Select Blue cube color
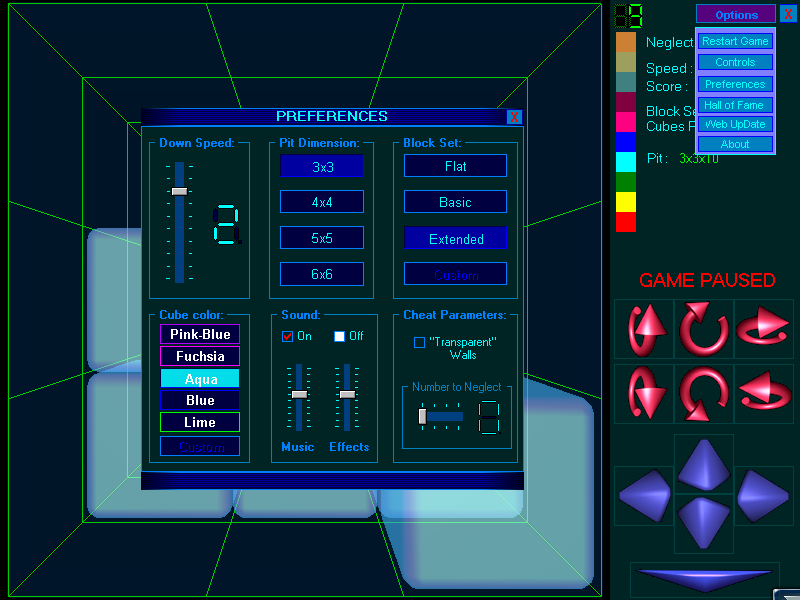 pyautogui.click(x=200, y=401)
